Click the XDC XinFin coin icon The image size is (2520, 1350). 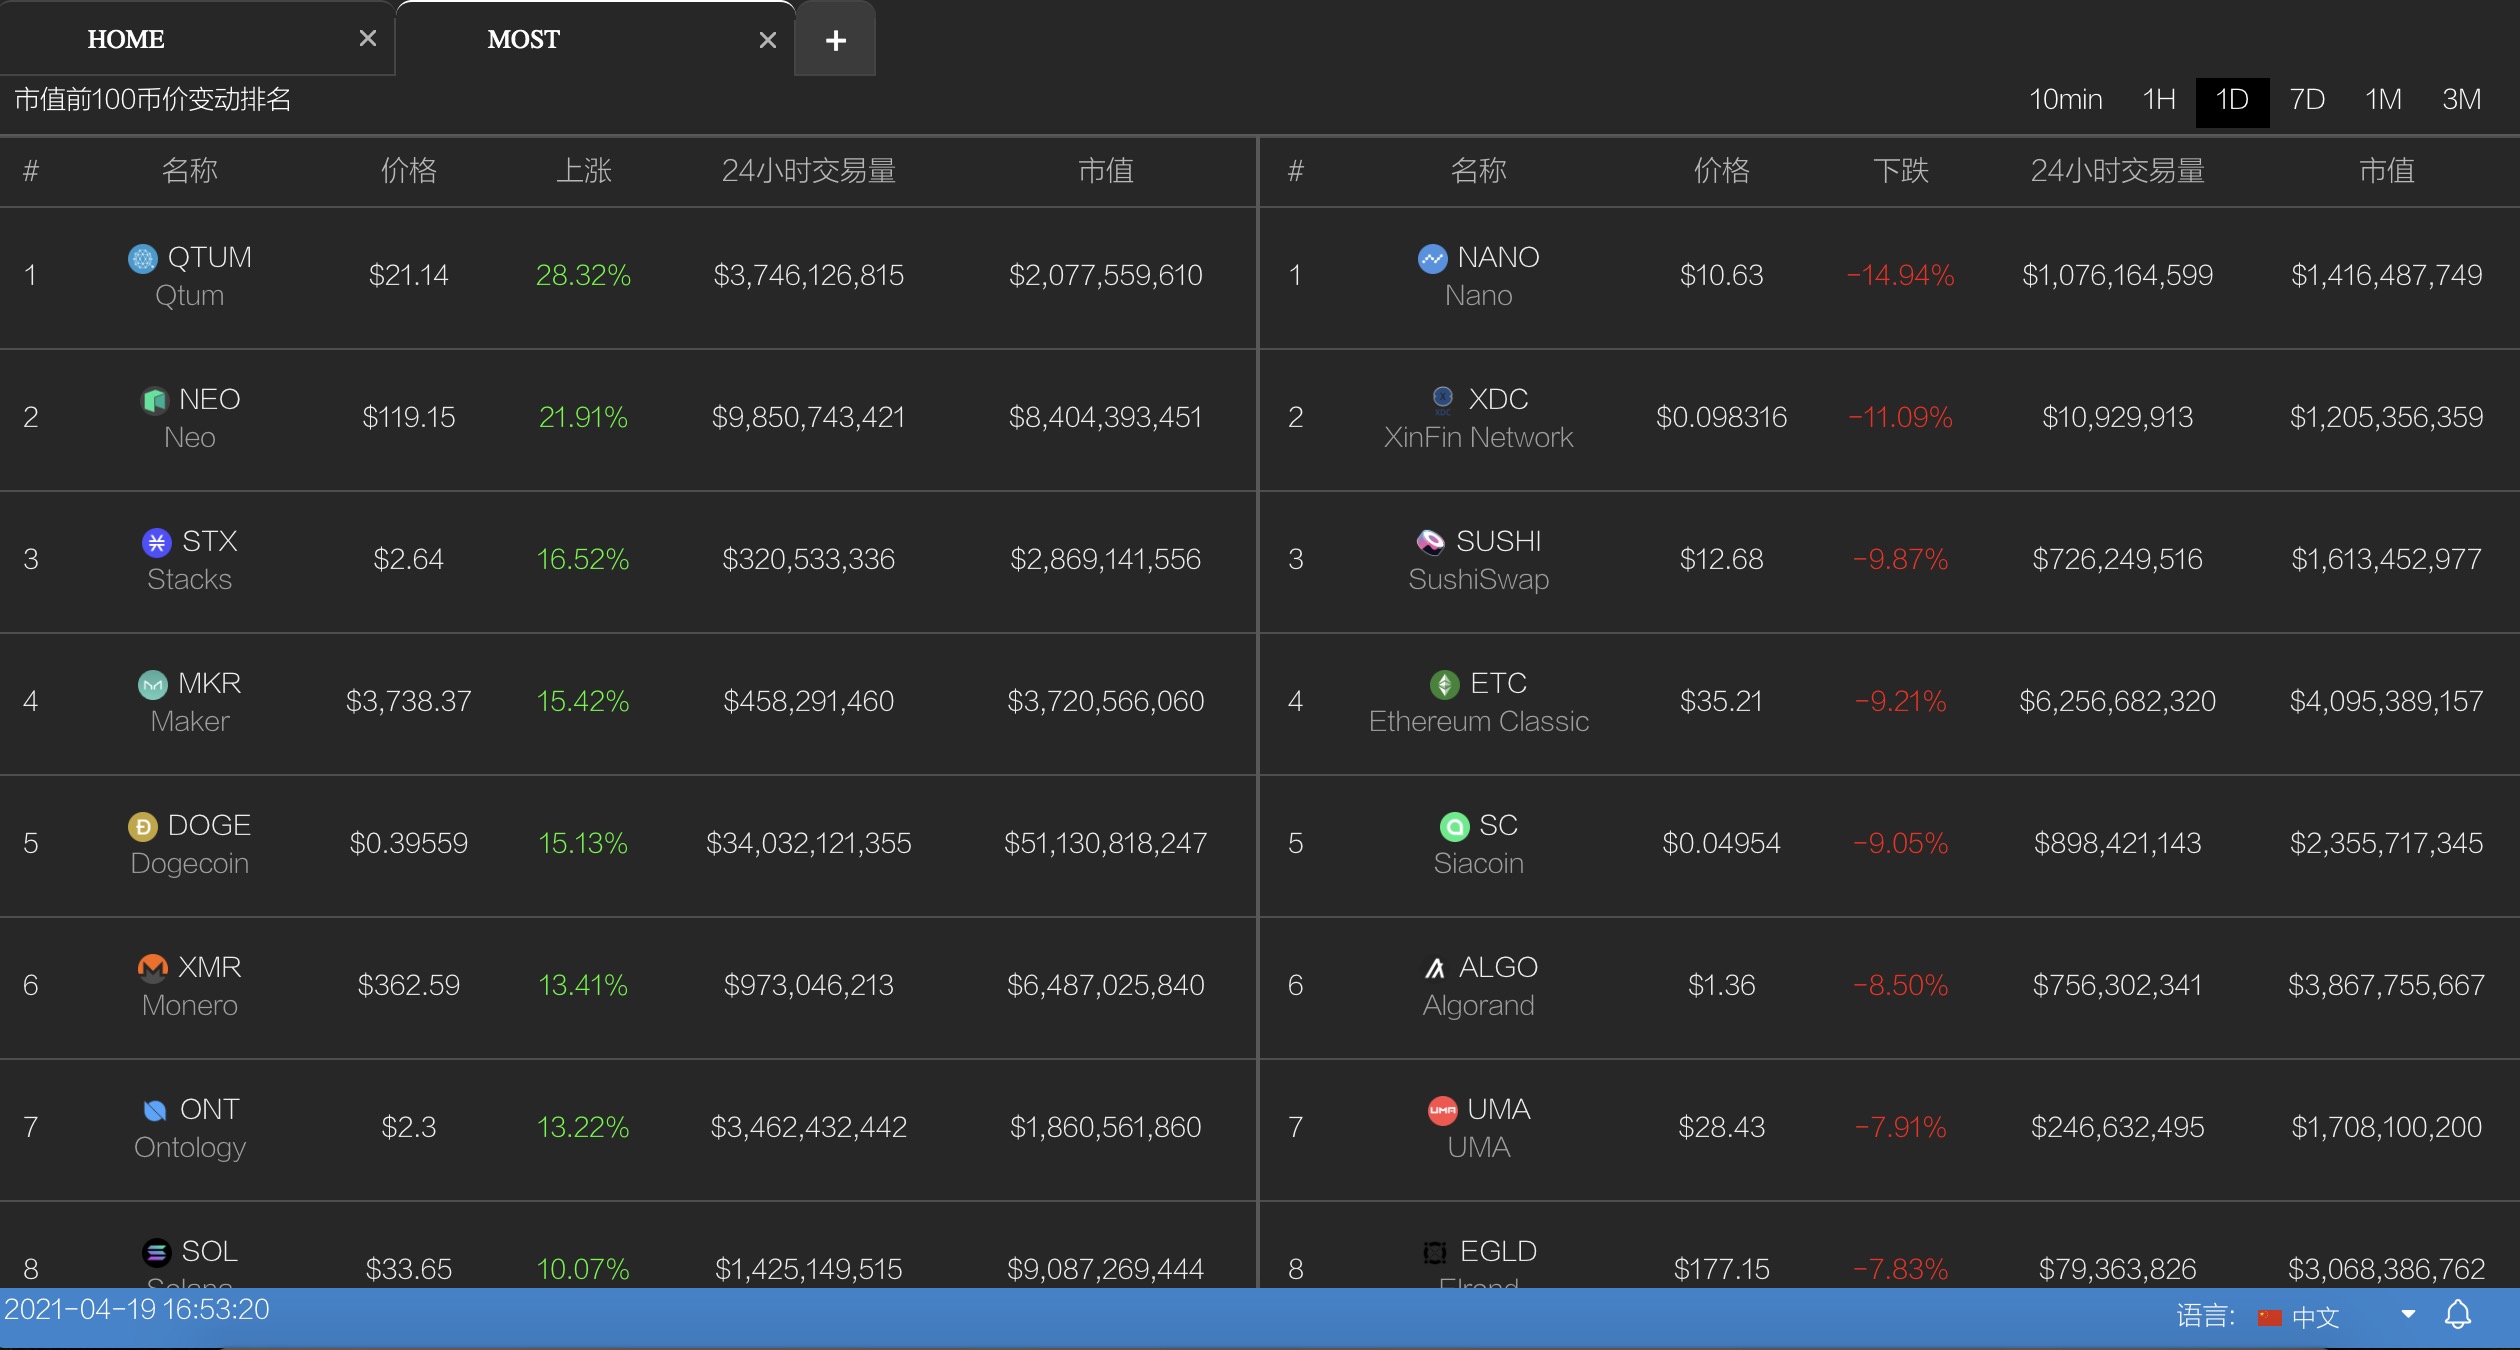[x=1443, y=401]
